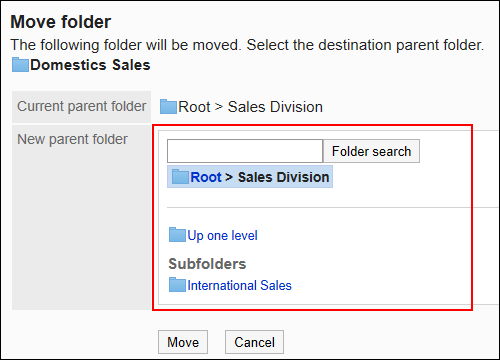This screenshot has width=500, height=360.
Task: Select Sales Division in the highlighted path
Action: [283, 177]
